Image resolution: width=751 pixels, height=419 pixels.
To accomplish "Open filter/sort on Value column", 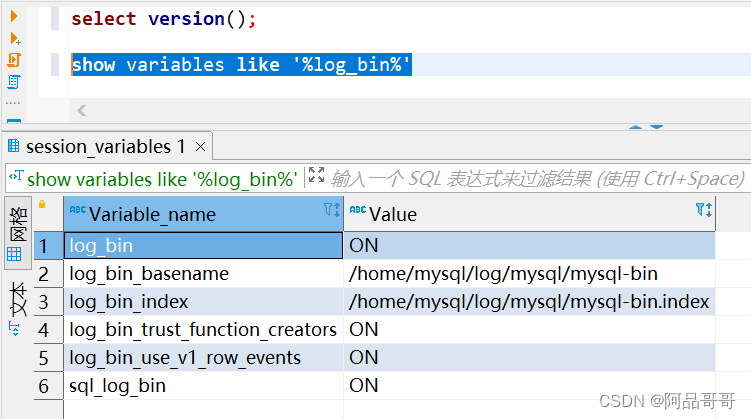I will (x=704, y=210).
